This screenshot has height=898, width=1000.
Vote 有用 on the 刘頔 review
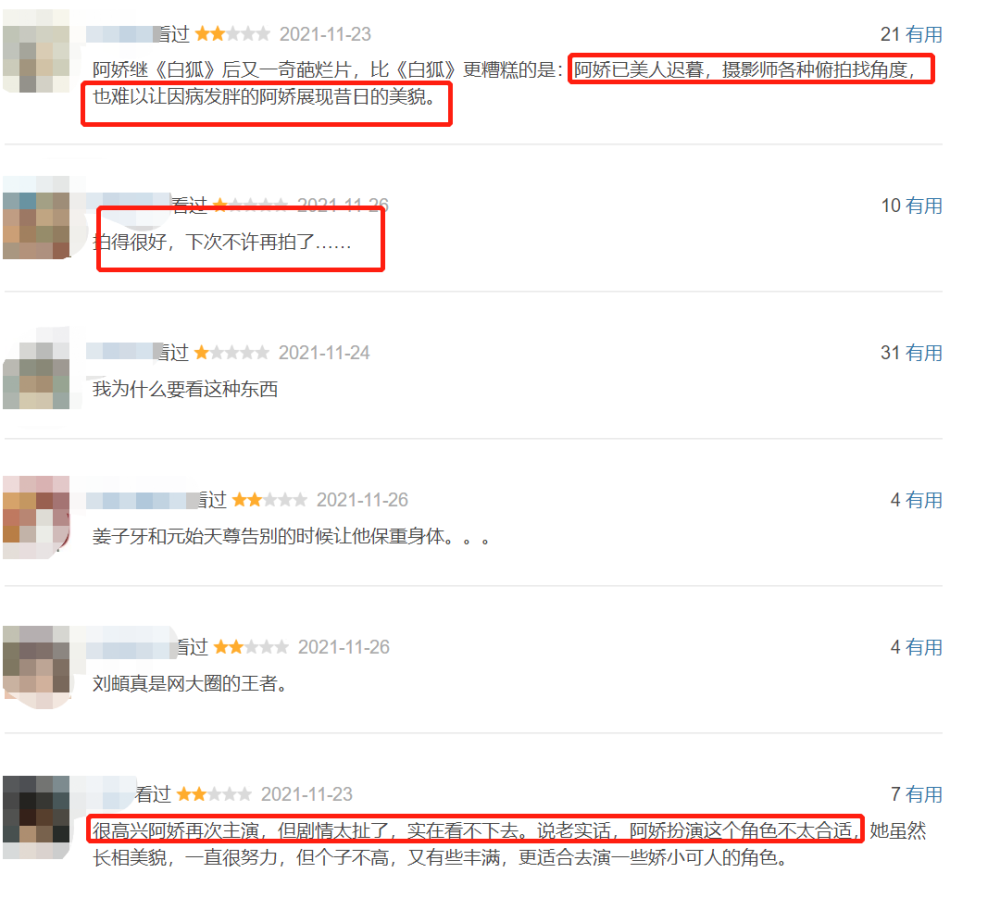[923, 647]
